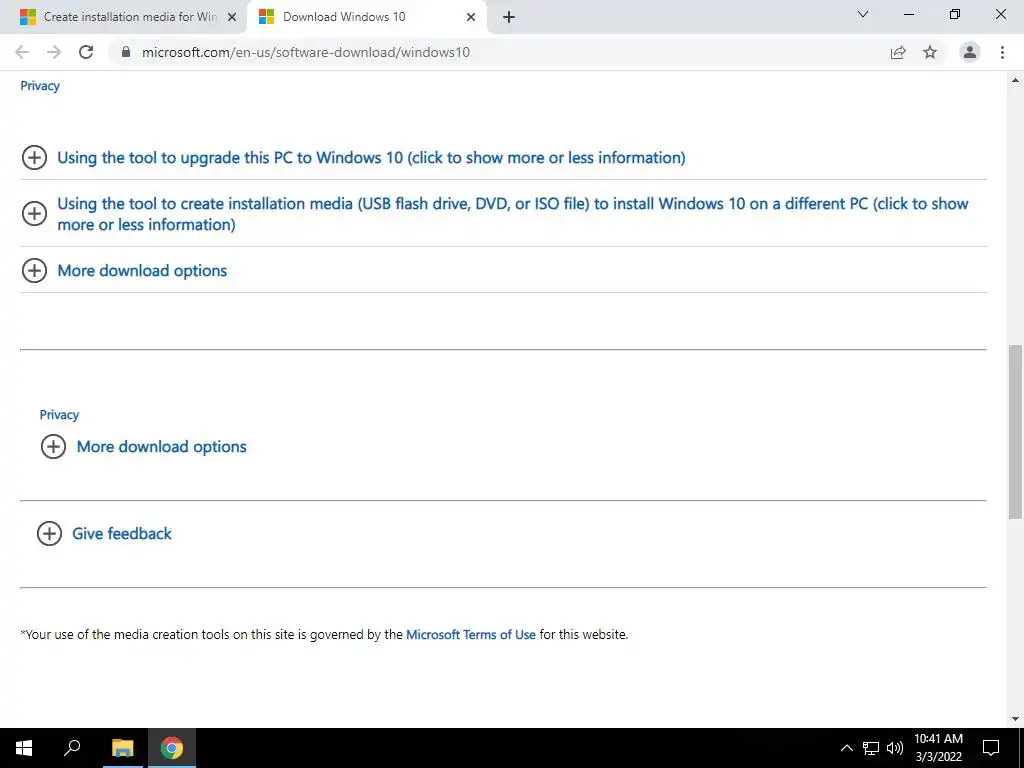
Task: Expand upper More download options plus icon
Action: click(x=34, y=270)
